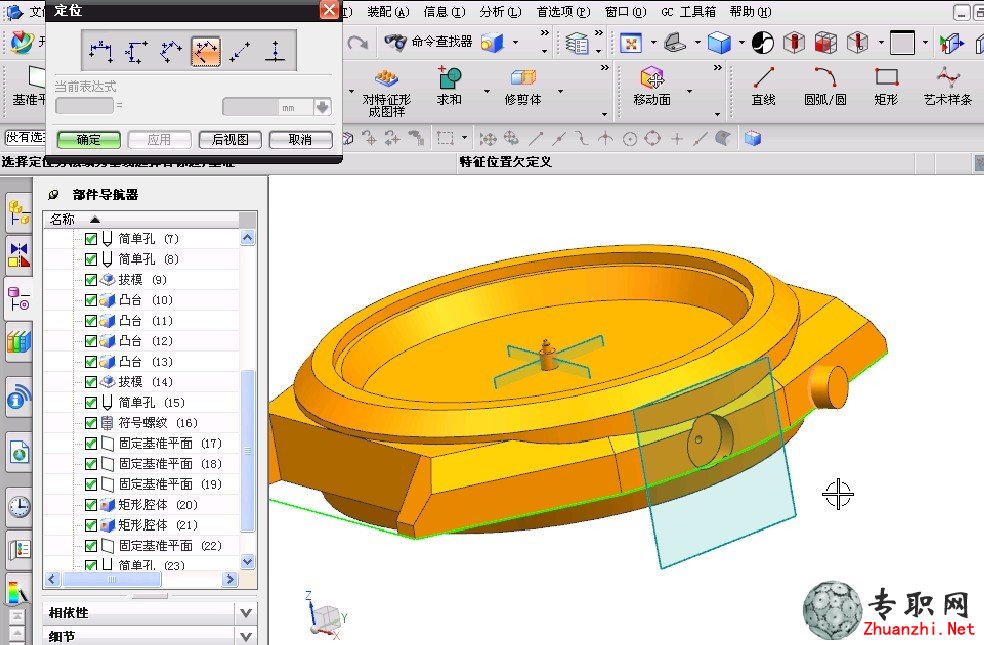Uncheck the 固定基准平面 (17) checkbox

[x=91, y=444]
